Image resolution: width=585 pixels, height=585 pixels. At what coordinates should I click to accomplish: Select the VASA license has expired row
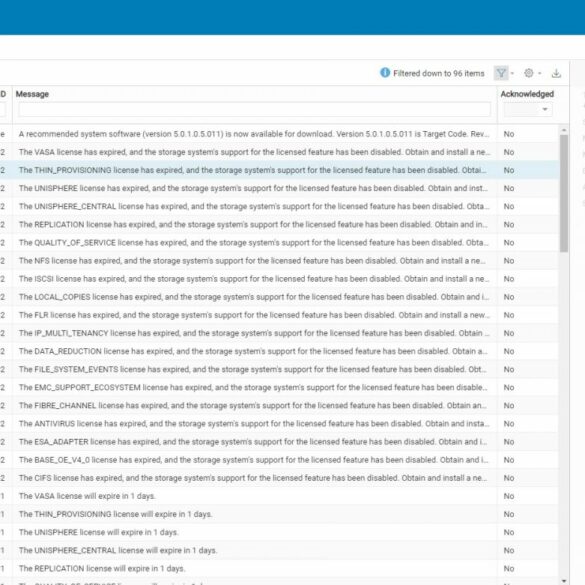(279, 152)
